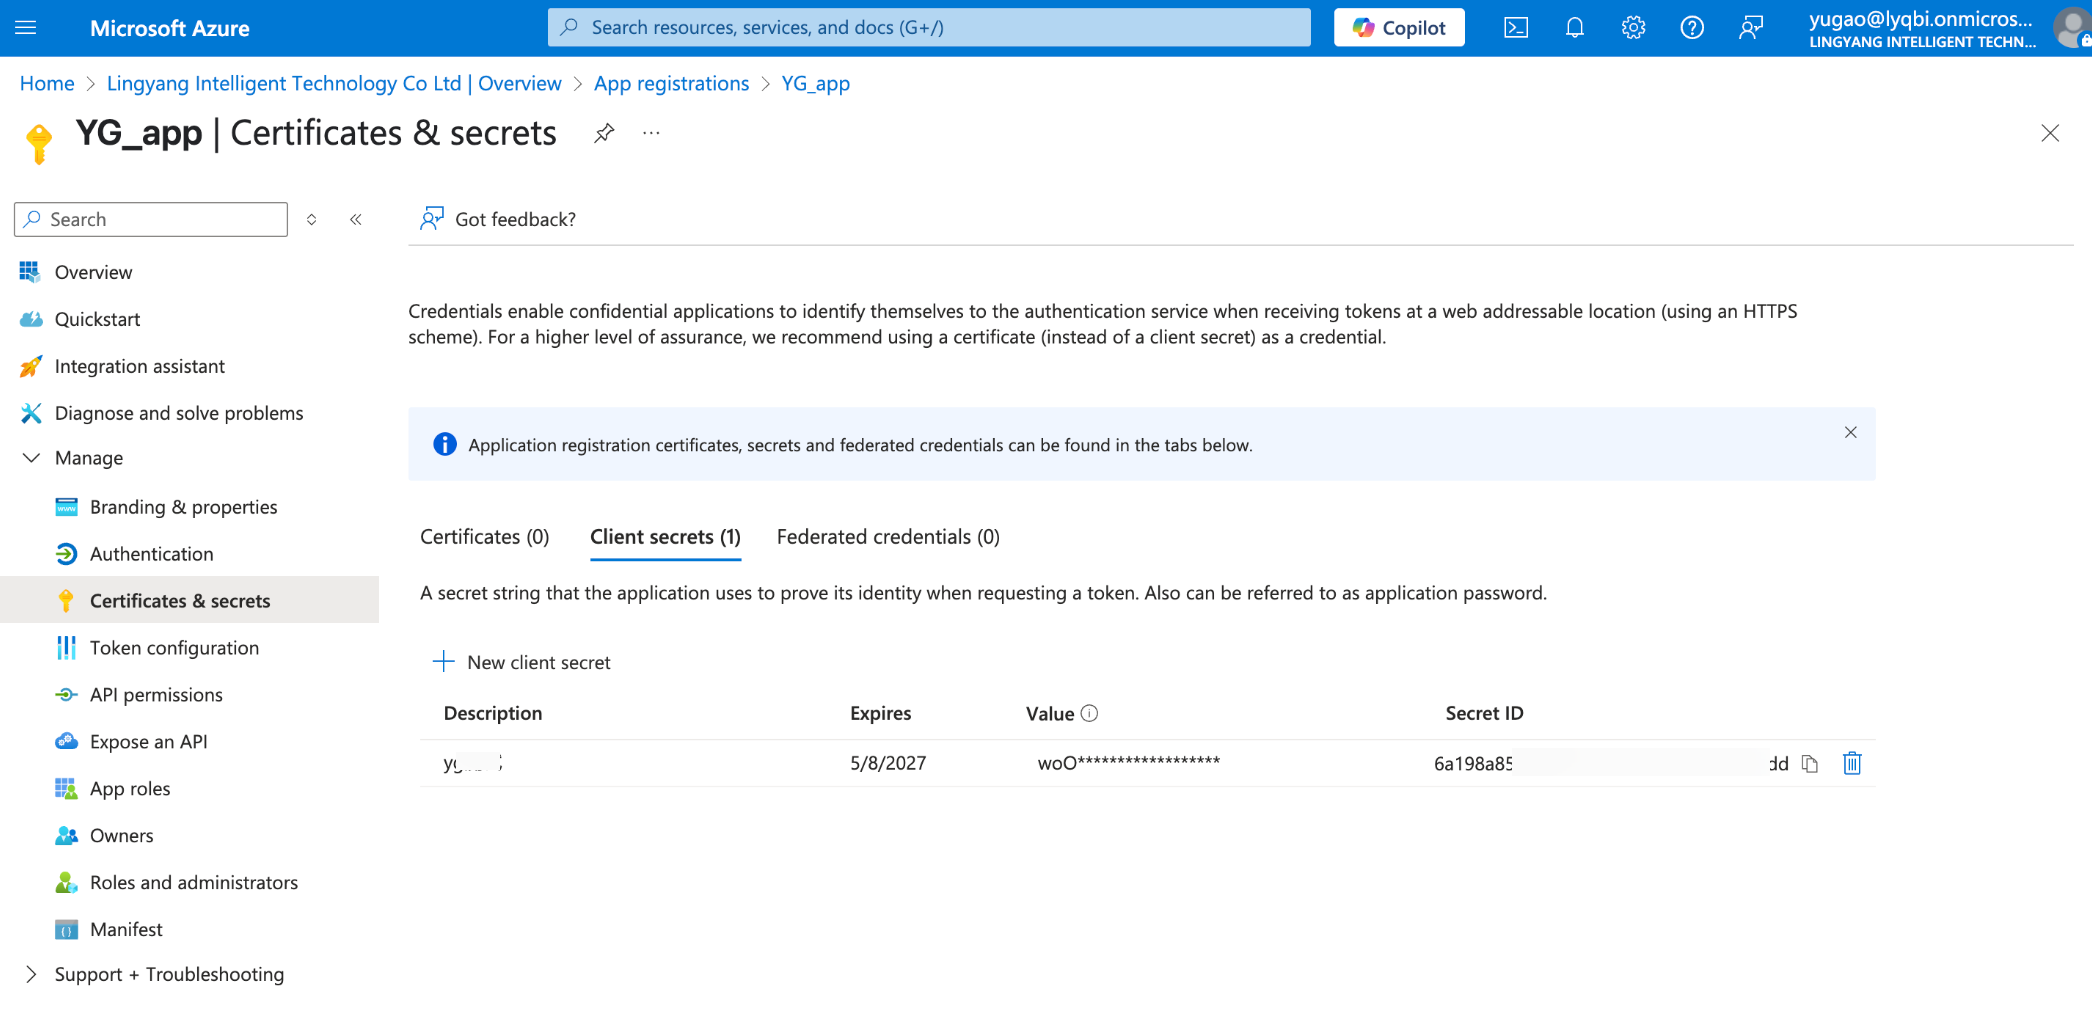Collapse the Manage section
Screen dimensions: 2092x1028
(32, 458)
